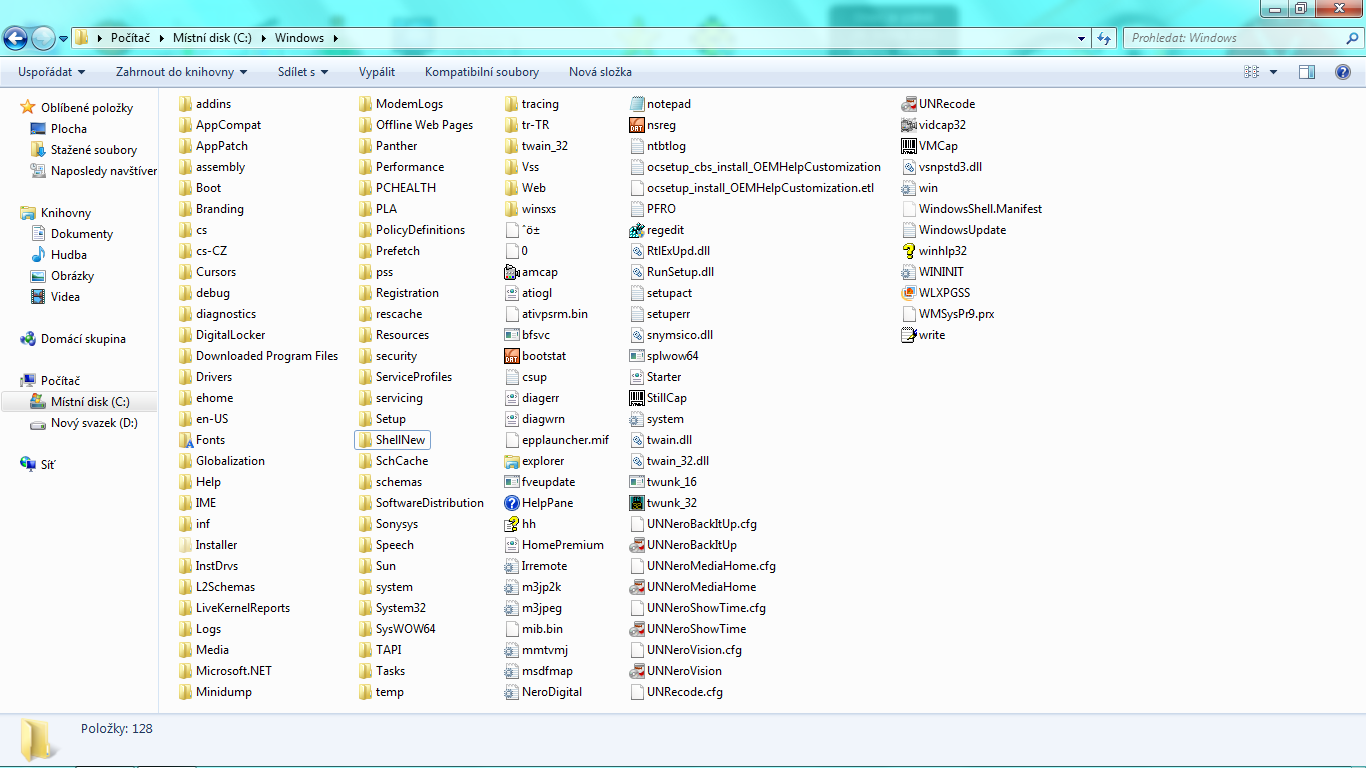Click the view mode icon button

click(1251, 72)
